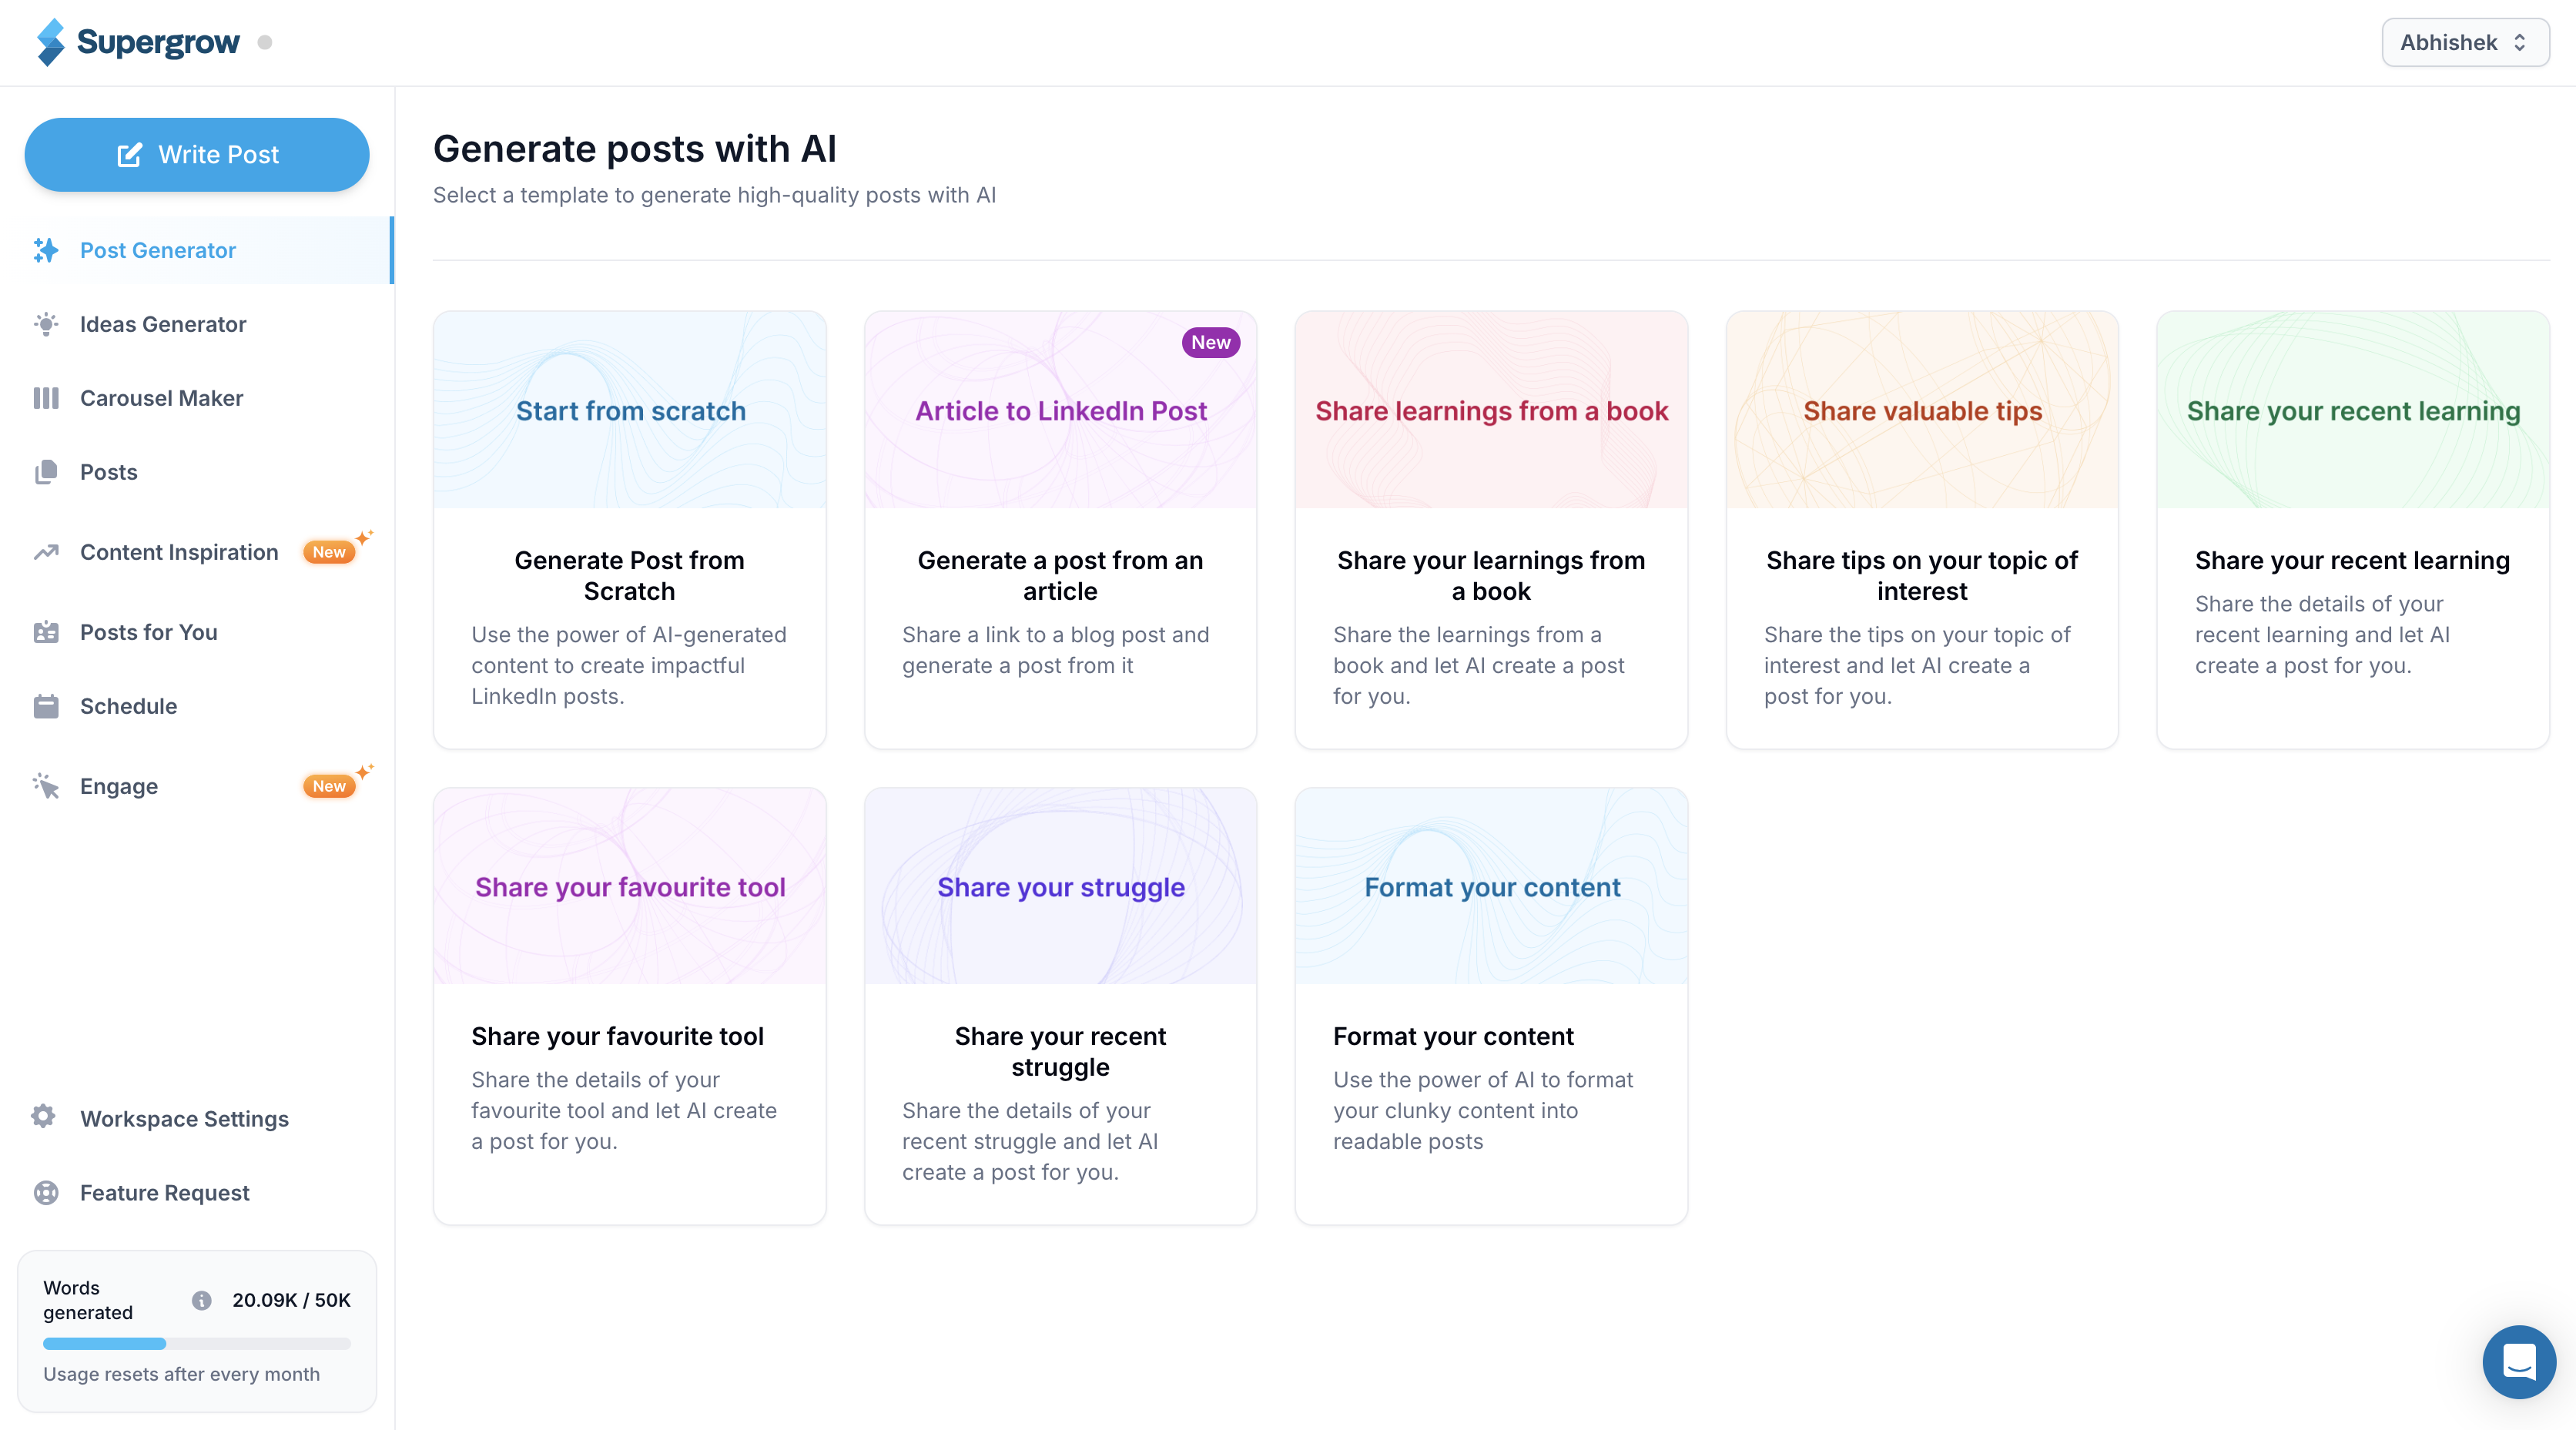2576x1430 pixels.
Task: Click the Carousel Maker columns icon
Action: coord(46,398)
